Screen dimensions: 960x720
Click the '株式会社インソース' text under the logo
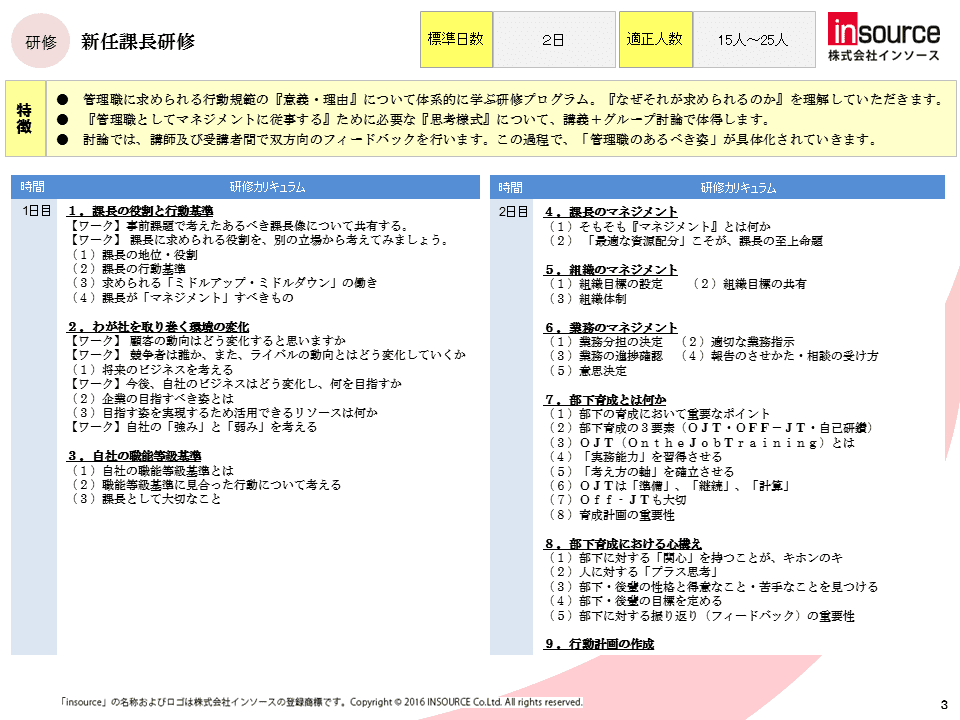(x=883, y=56)
